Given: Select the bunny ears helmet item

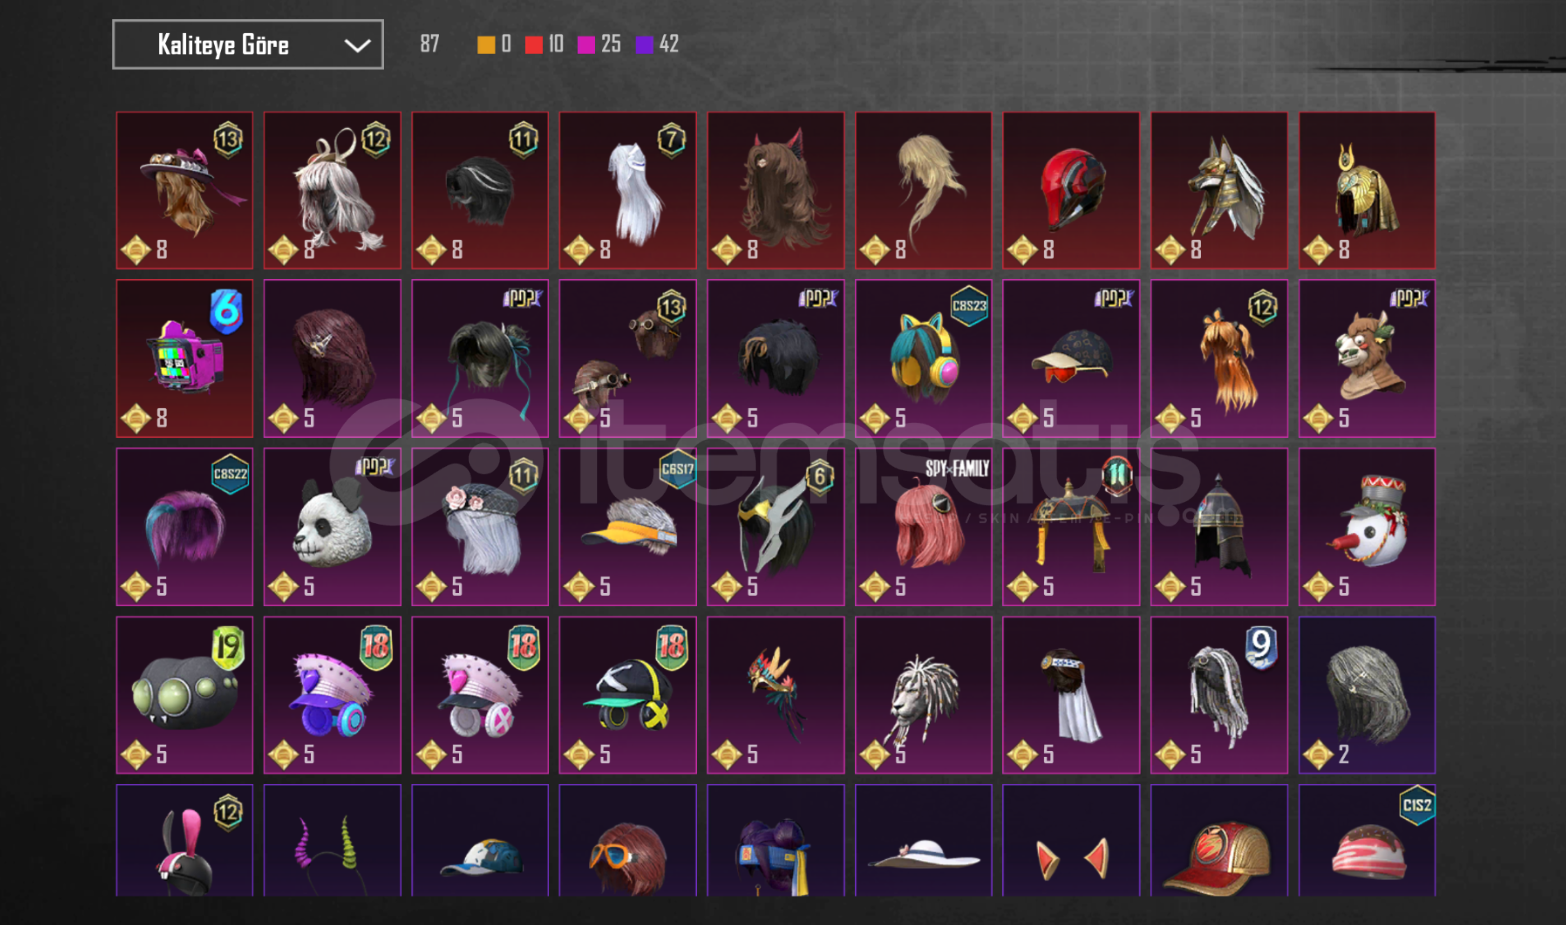Looking at the screenshot, I should point(184,840).
